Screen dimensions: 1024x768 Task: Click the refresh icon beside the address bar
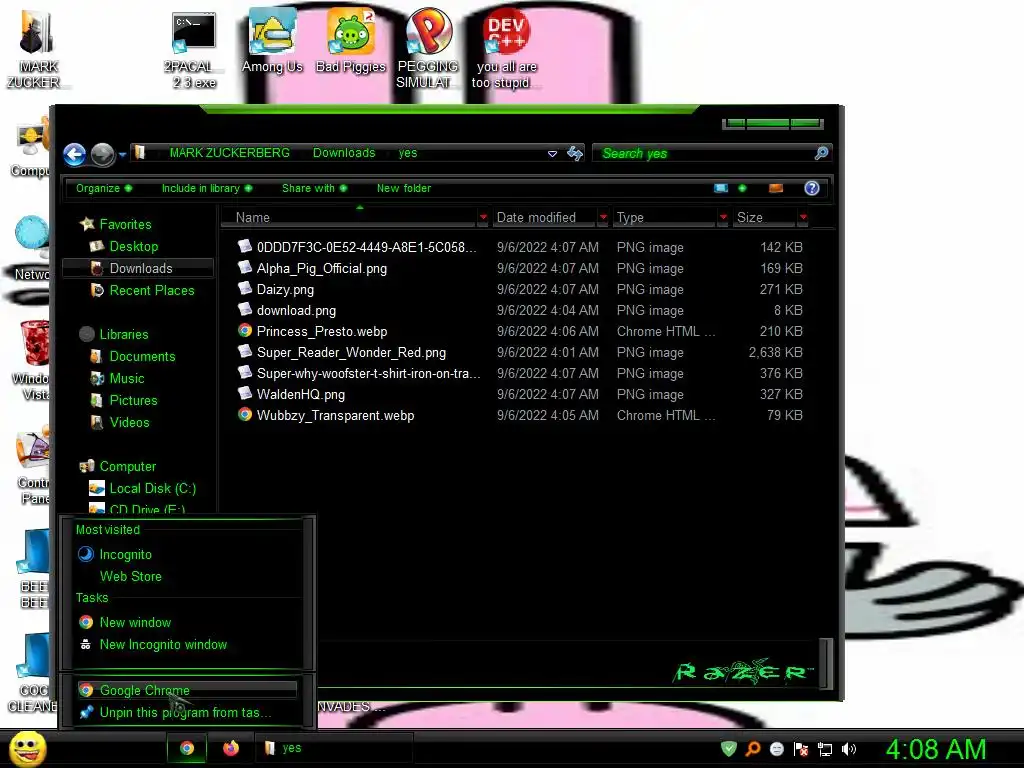(575, 153)
